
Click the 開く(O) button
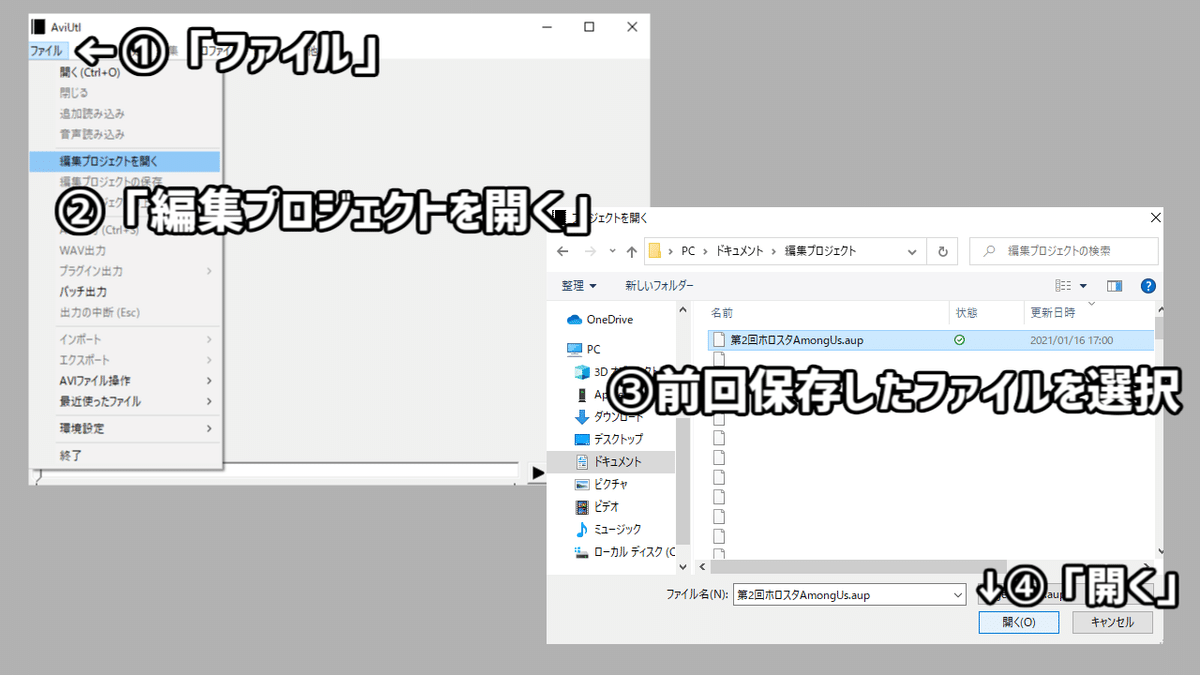point(1018,621)
